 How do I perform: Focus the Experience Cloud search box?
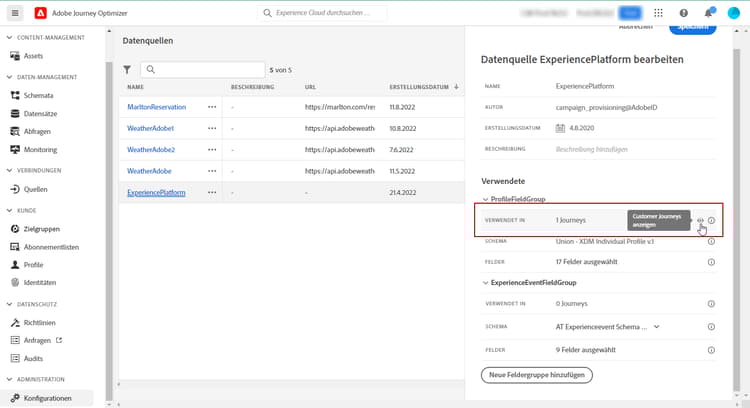[322, 13]
